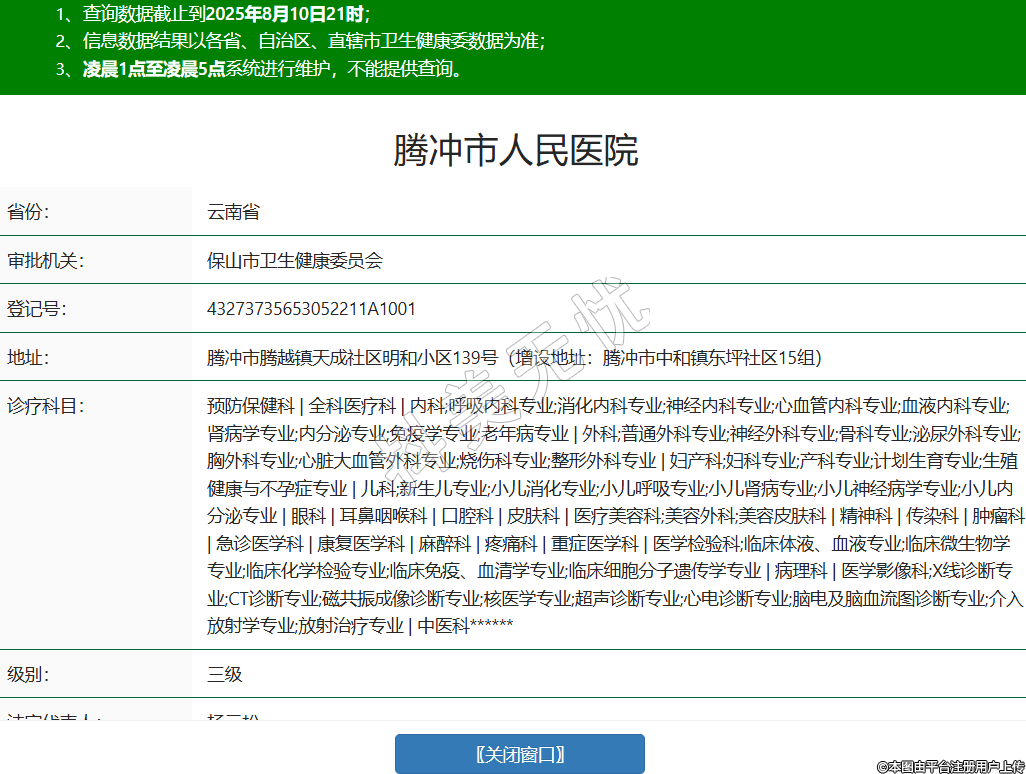Viewport: 1026px width, 774px height.
Task: Select the 地址 row label
Action: (28, 357)
